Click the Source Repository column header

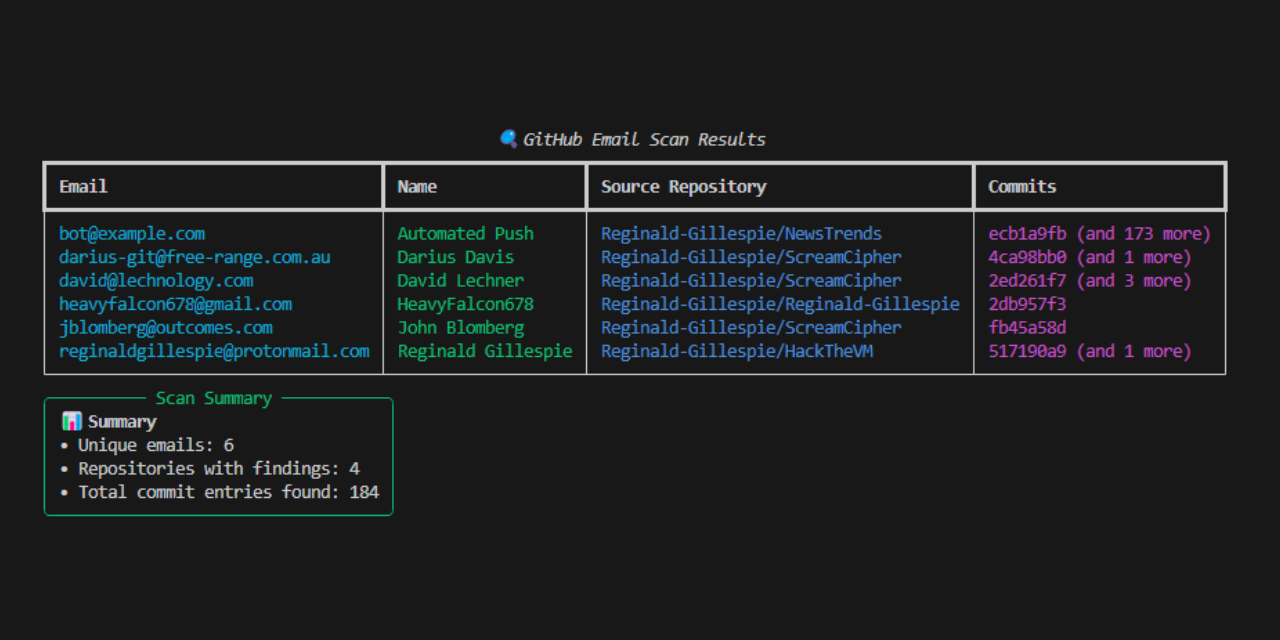tap(683, 186)
